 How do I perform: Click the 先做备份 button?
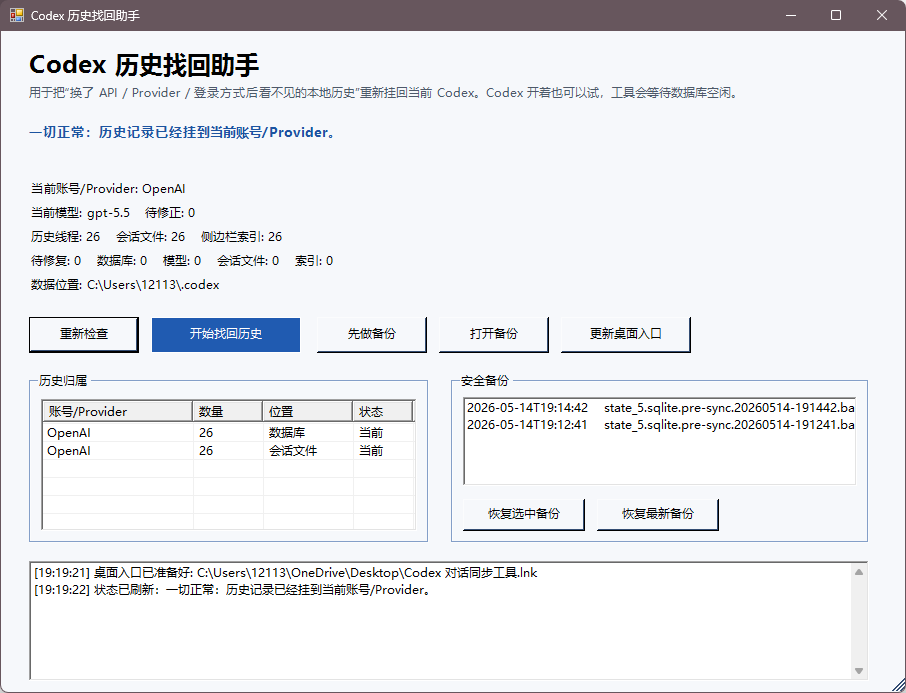point(372,334)
